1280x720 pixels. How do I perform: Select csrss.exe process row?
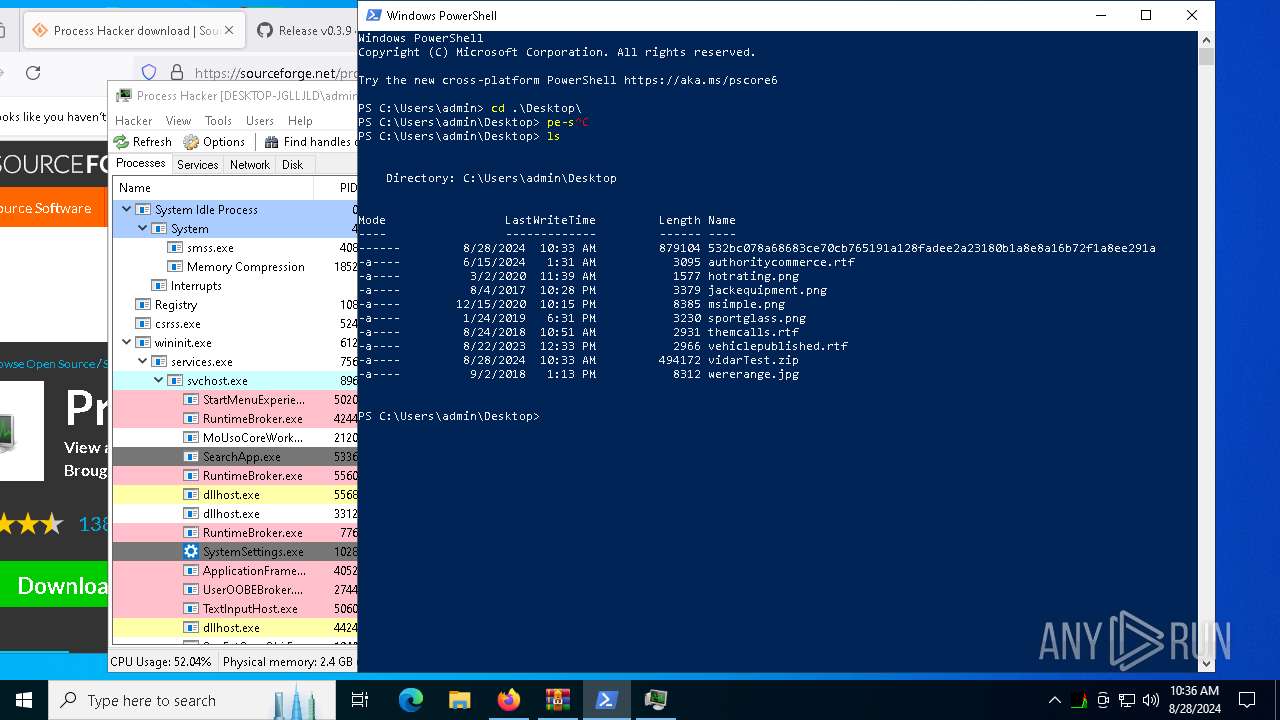point(235,323)
